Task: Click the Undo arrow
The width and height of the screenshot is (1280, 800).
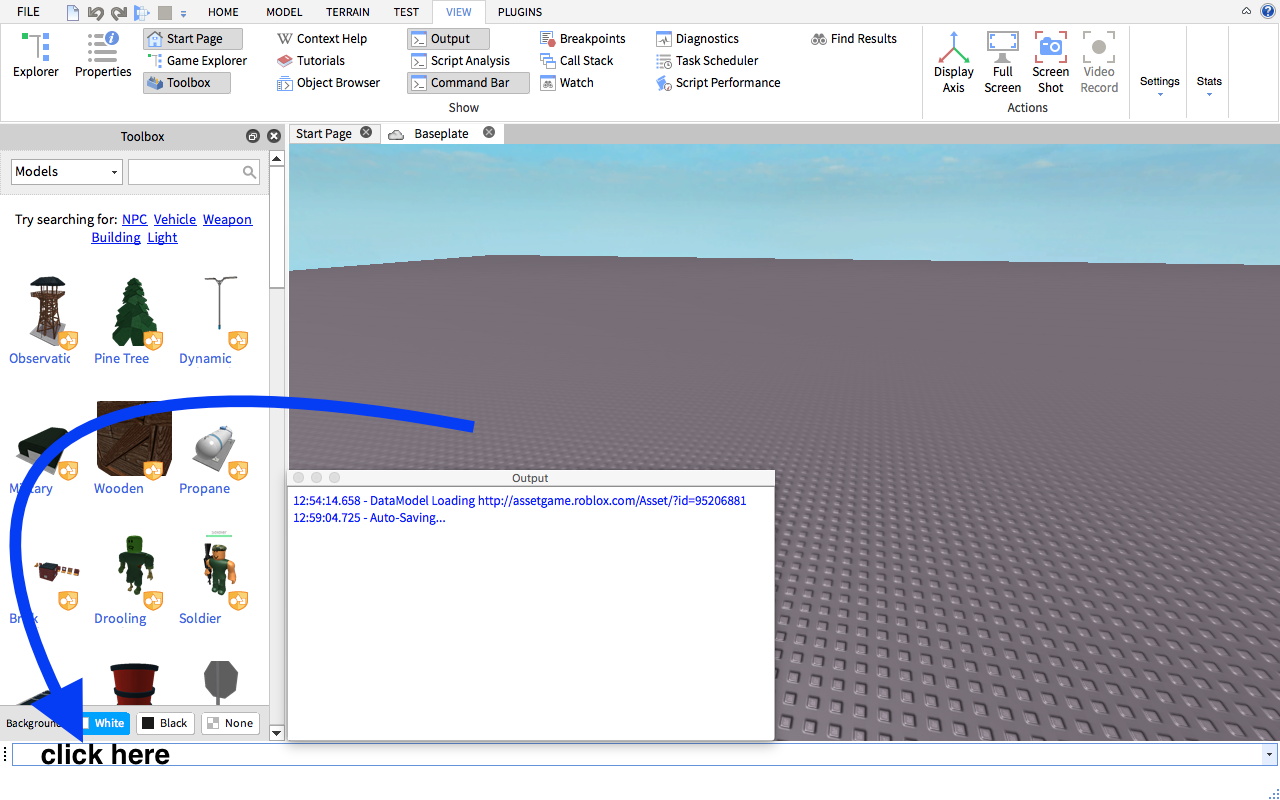Action: coord(95,12)
